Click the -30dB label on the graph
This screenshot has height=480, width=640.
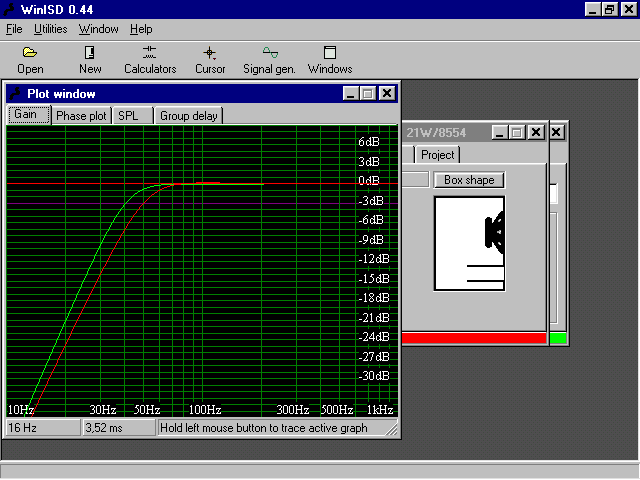coord(374,376)
